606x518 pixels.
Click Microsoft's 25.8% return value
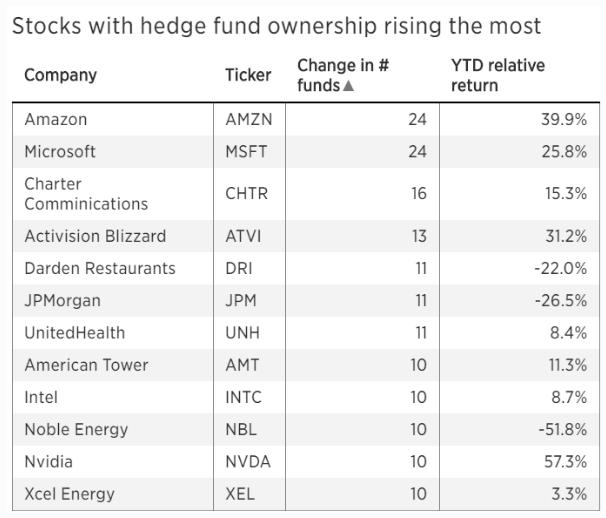tap(565, 152)
